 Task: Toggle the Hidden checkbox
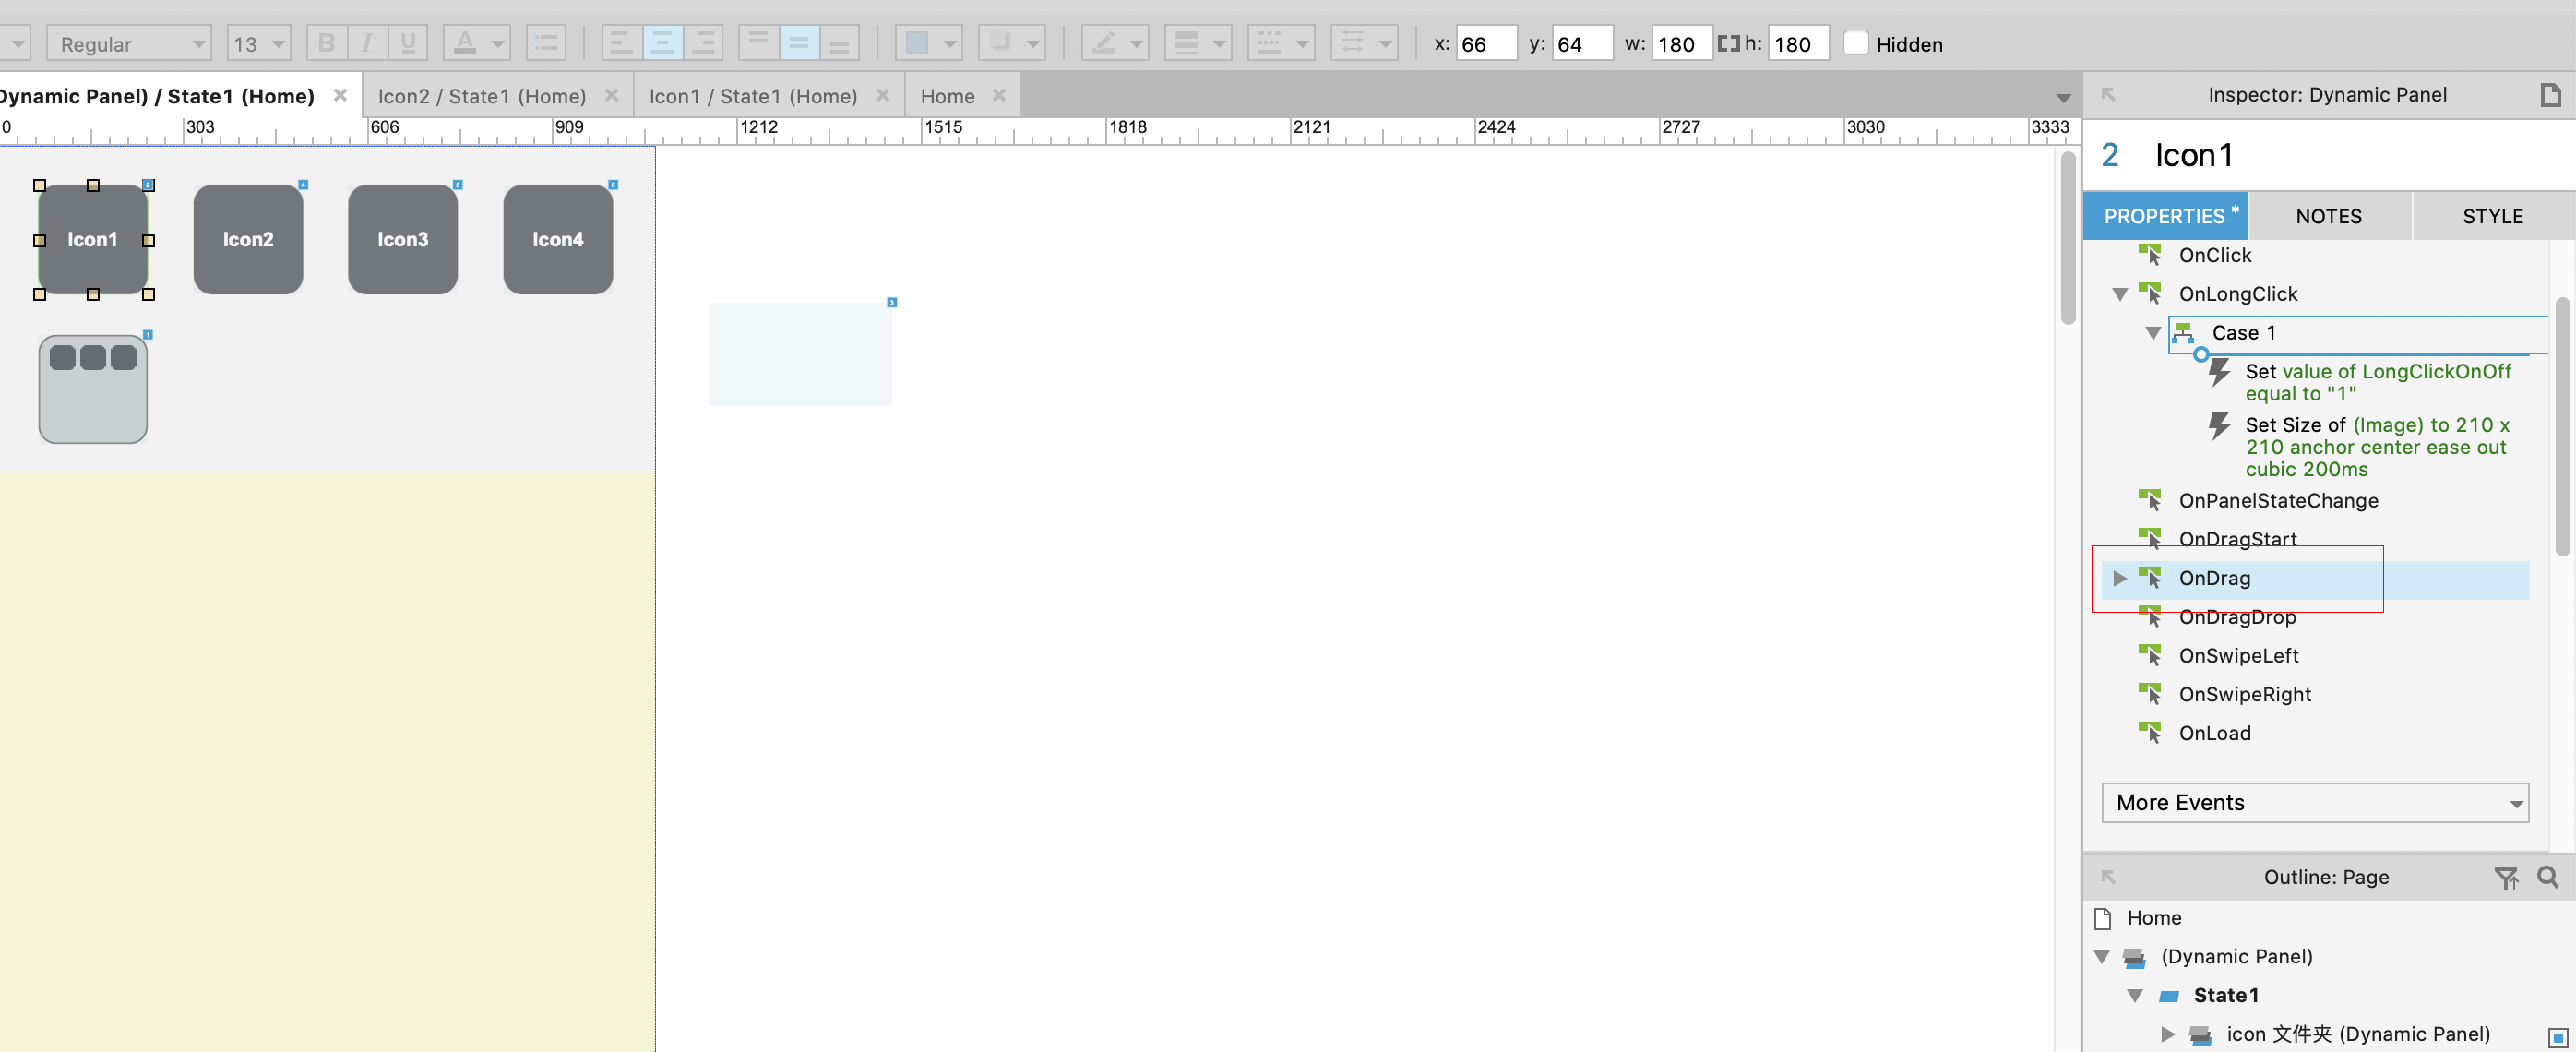[x=1855, y=43]
